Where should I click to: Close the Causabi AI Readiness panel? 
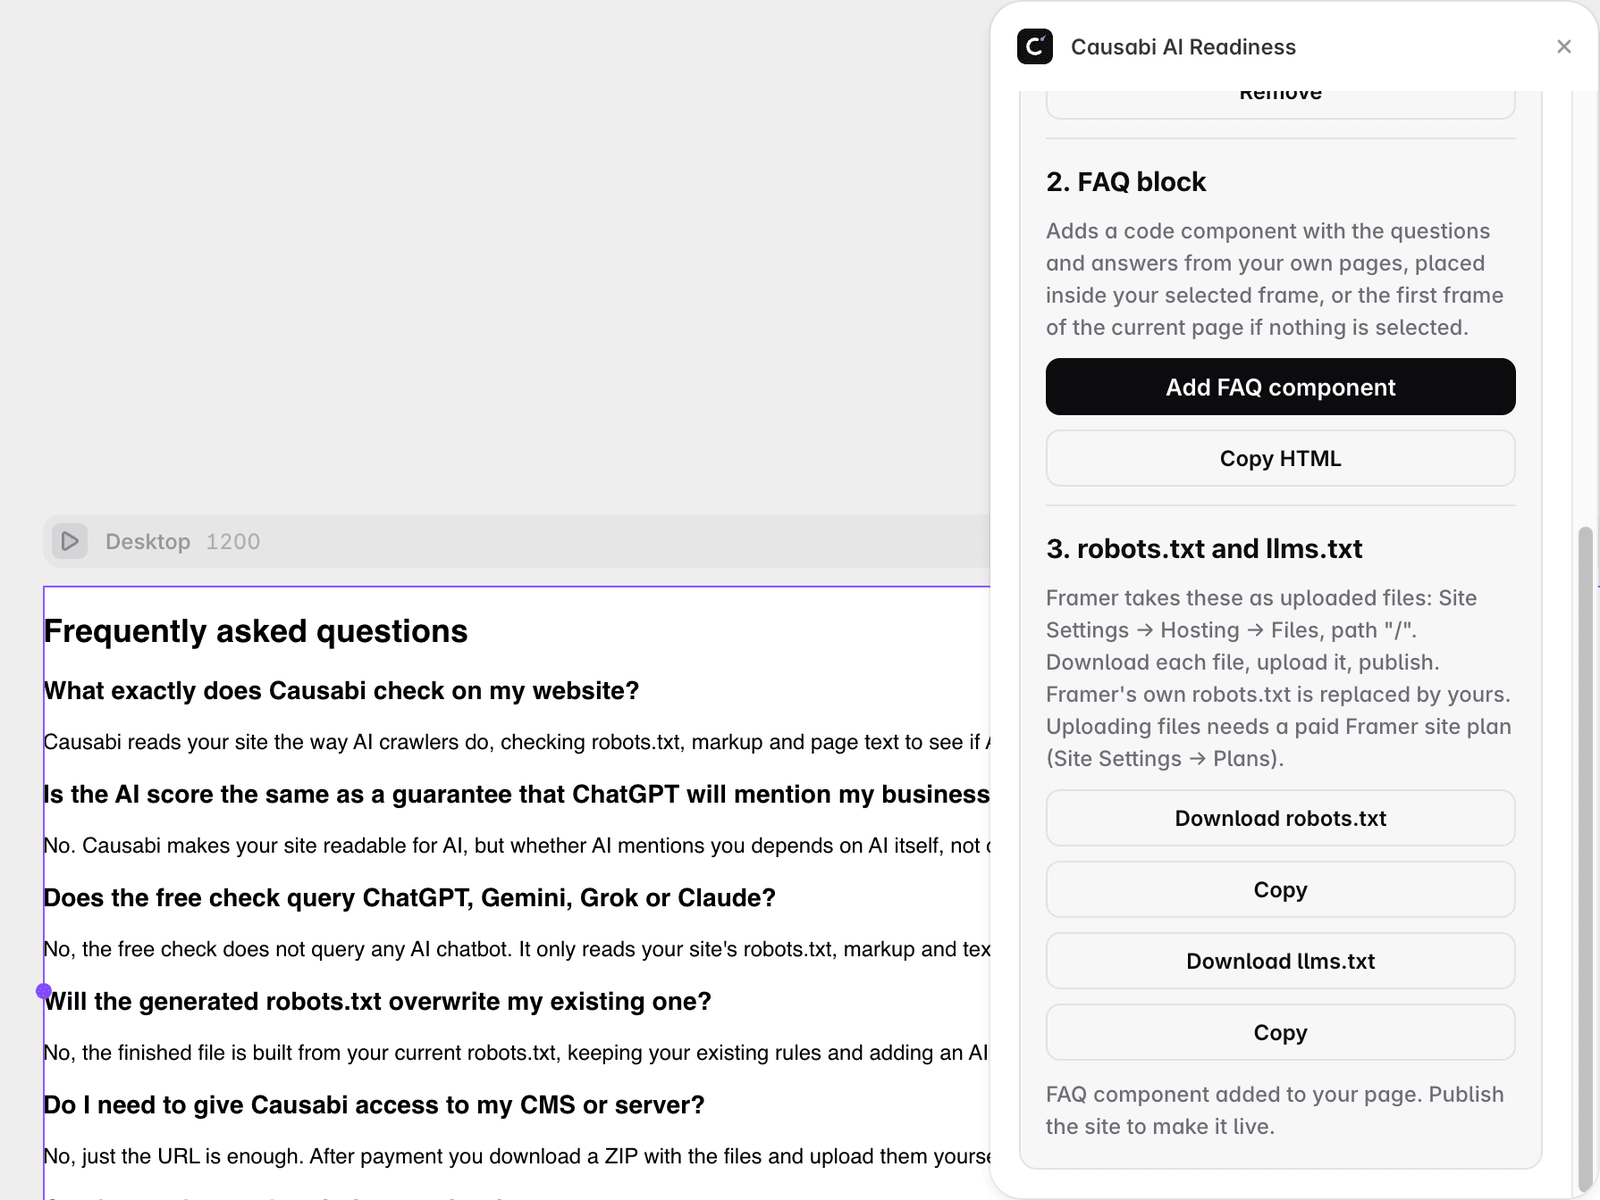click(x=1564, y=46)
